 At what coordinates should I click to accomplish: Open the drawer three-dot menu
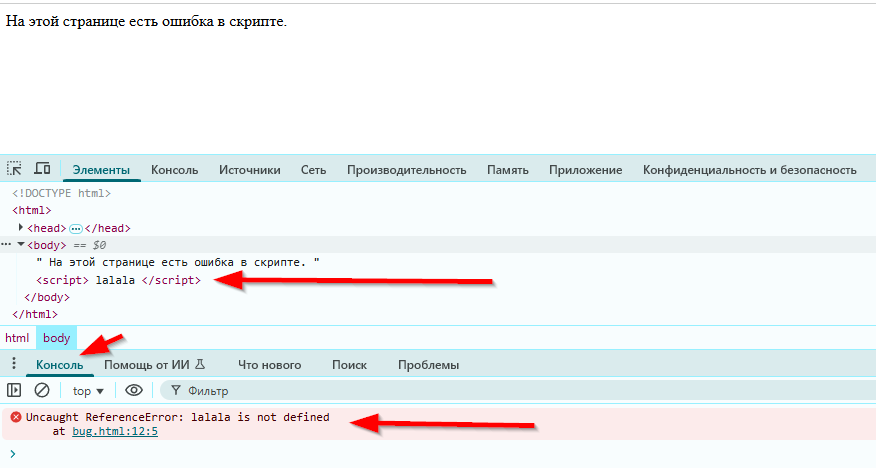click(14, 364)
